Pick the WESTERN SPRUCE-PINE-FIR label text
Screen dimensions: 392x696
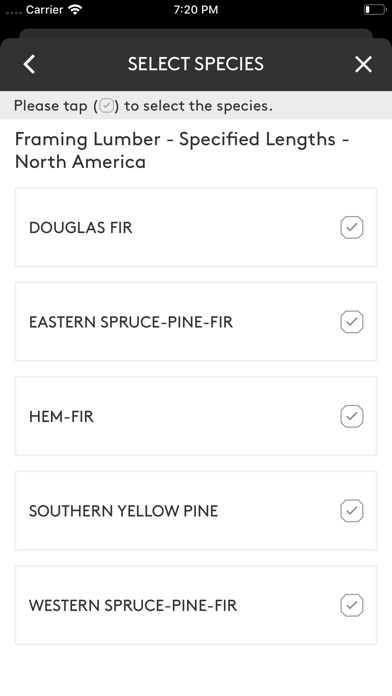coord(133,606)
